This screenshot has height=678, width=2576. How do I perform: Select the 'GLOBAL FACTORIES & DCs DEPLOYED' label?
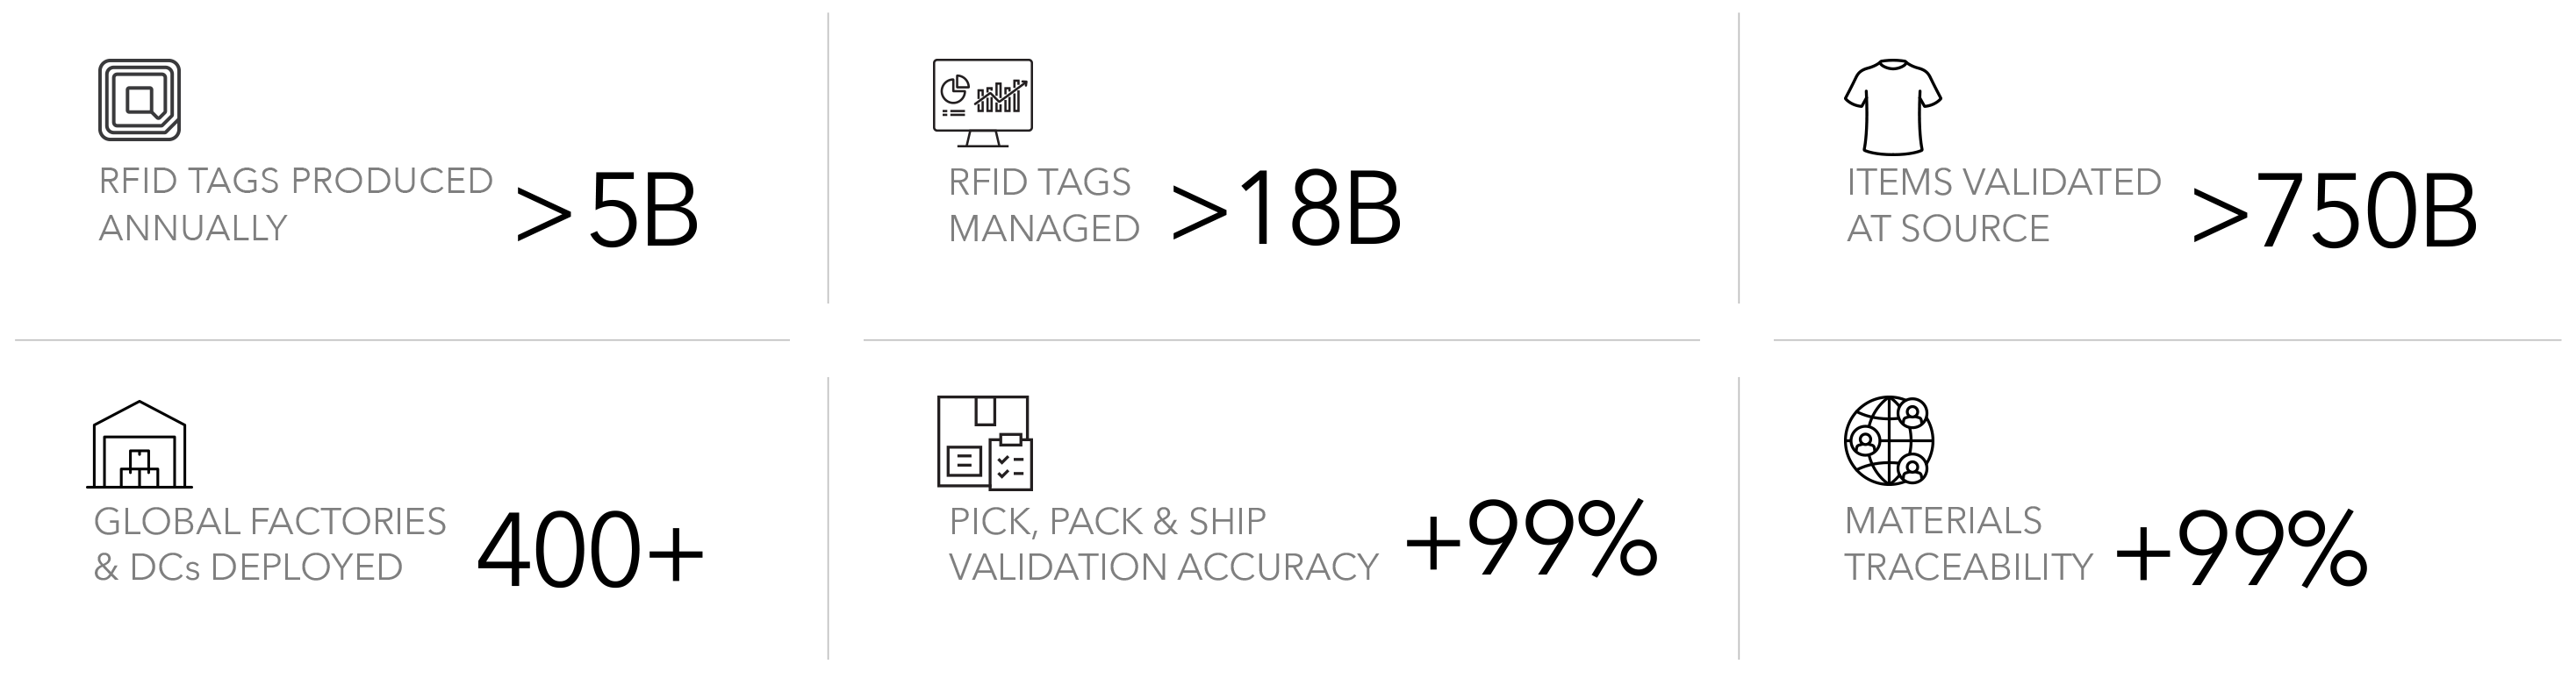coord(270,544)
